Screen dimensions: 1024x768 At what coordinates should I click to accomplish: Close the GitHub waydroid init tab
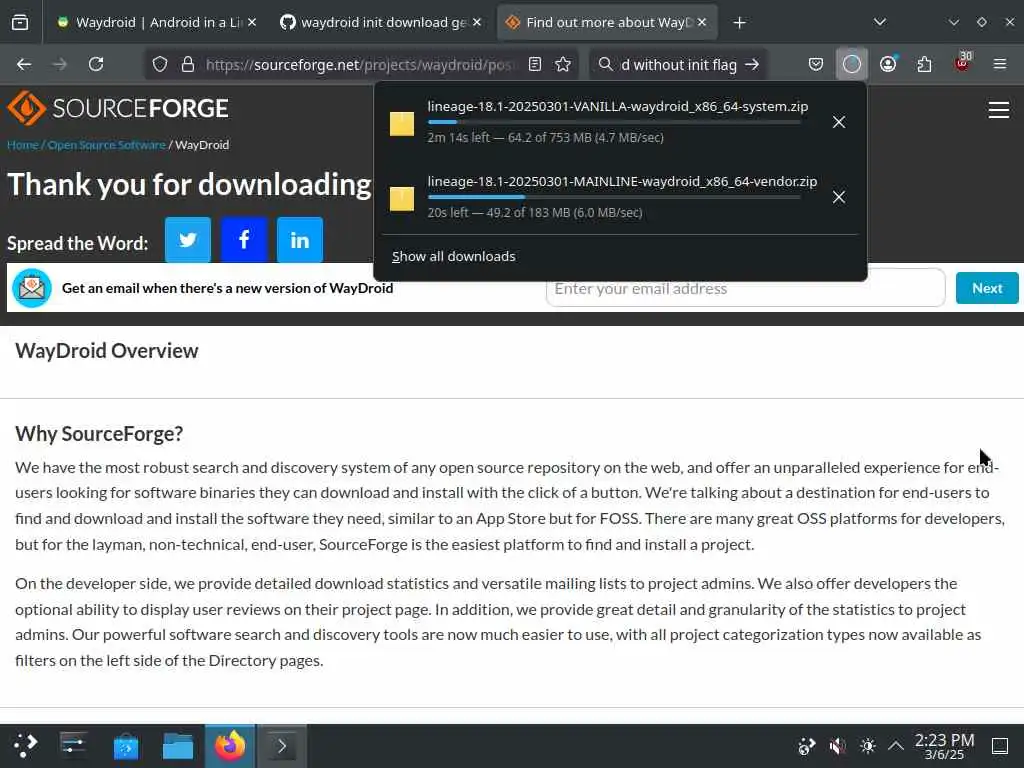pyautogui.click(x=477, y=23)
